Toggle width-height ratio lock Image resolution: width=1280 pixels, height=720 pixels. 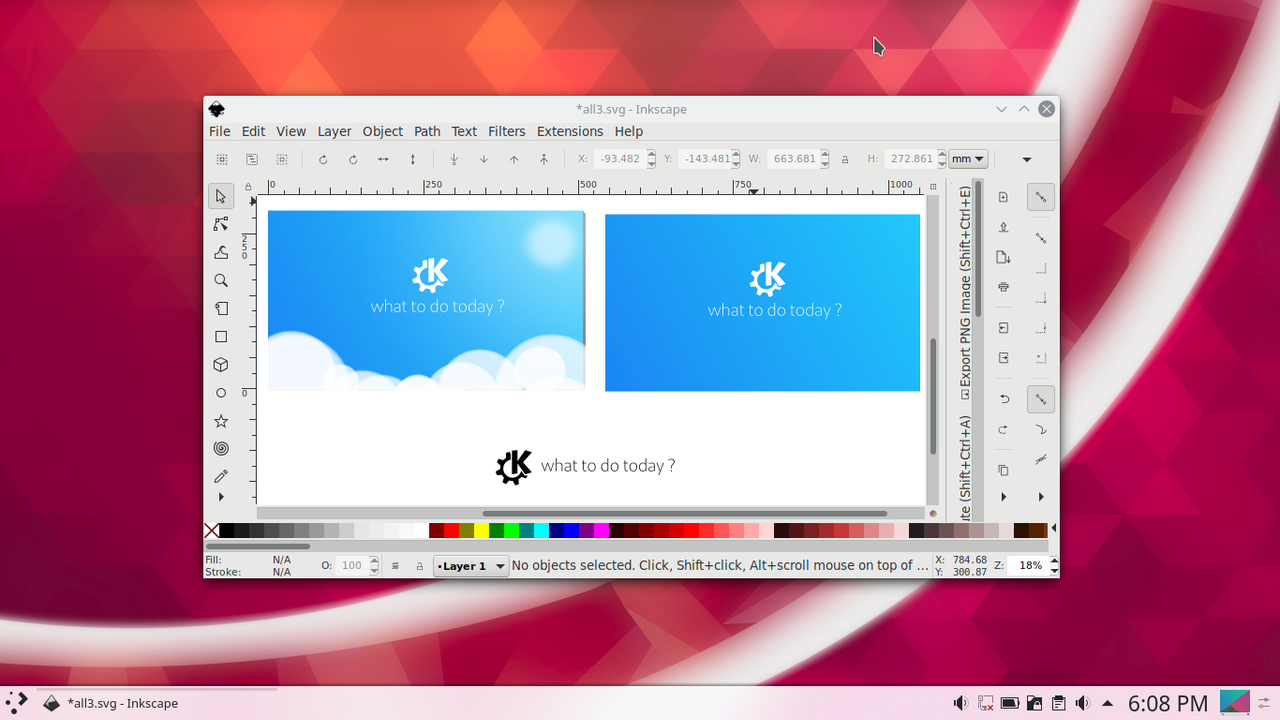pyautogui.click(x=845, y=159)
